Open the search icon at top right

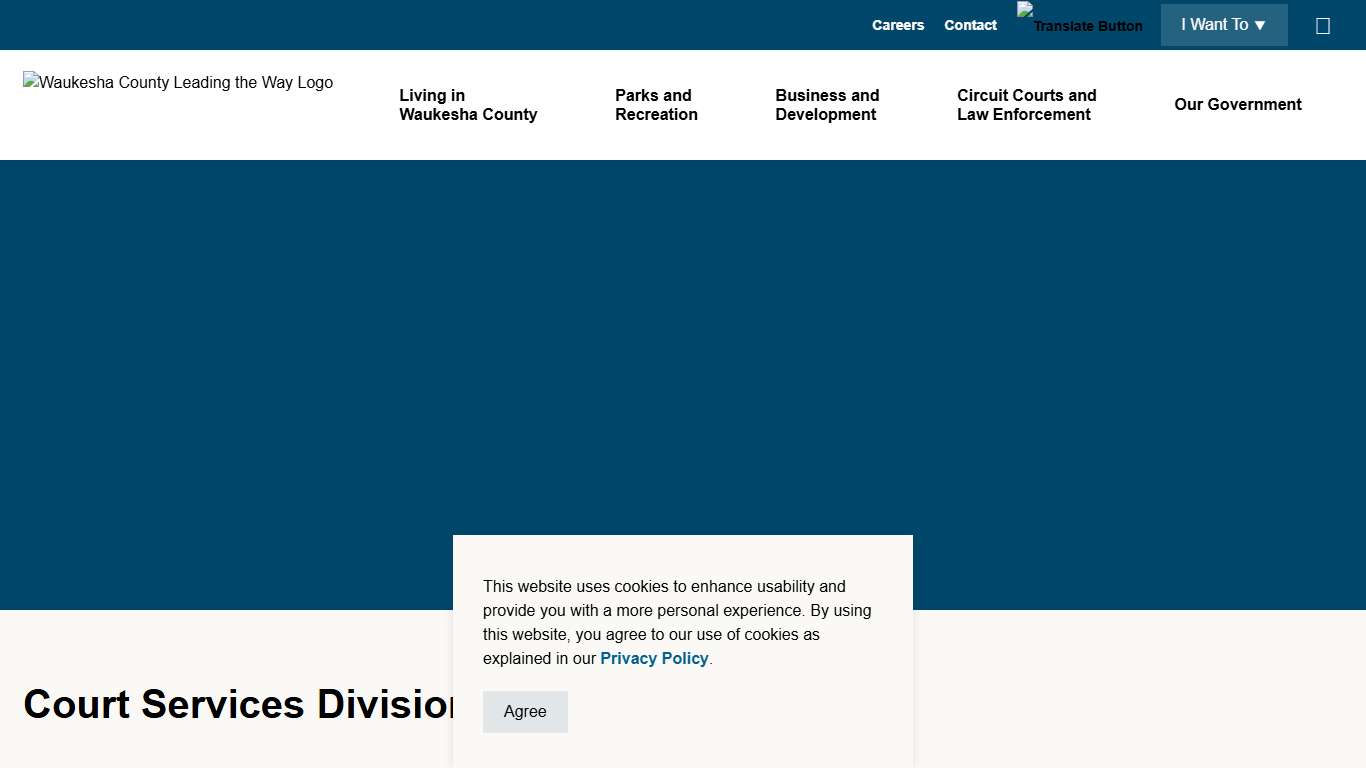pos(1323,25)
